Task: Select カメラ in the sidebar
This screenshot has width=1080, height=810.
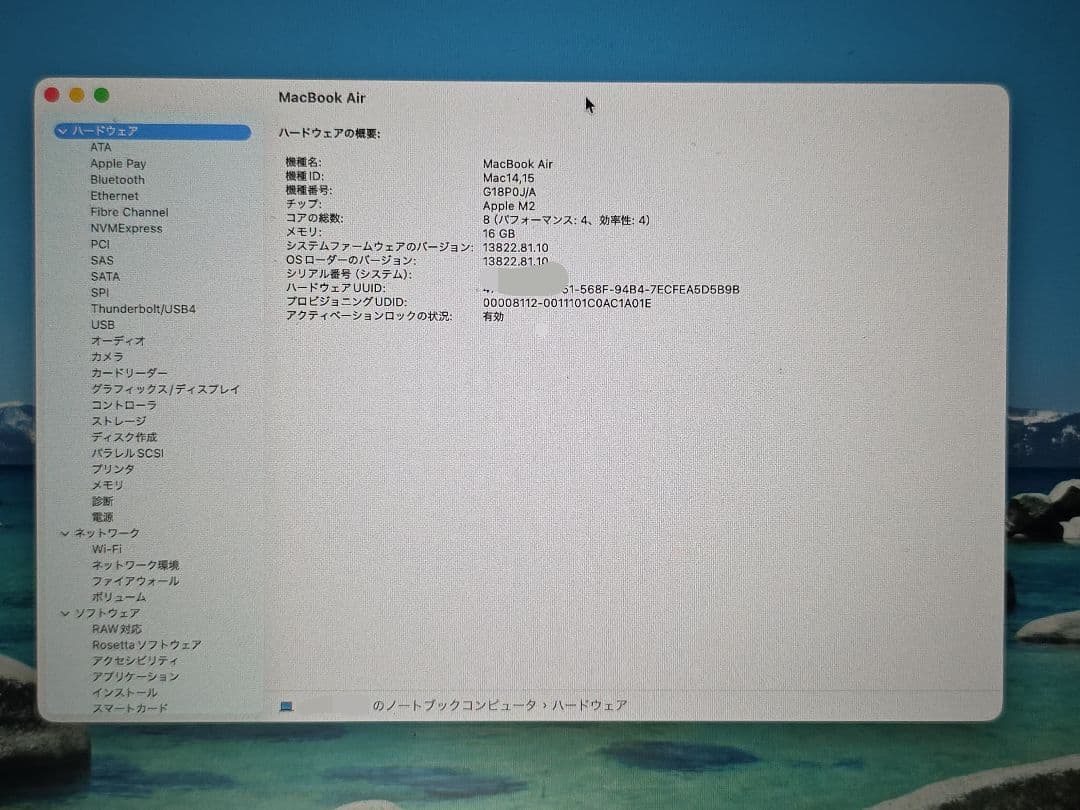Action: [x=107, y=357]
